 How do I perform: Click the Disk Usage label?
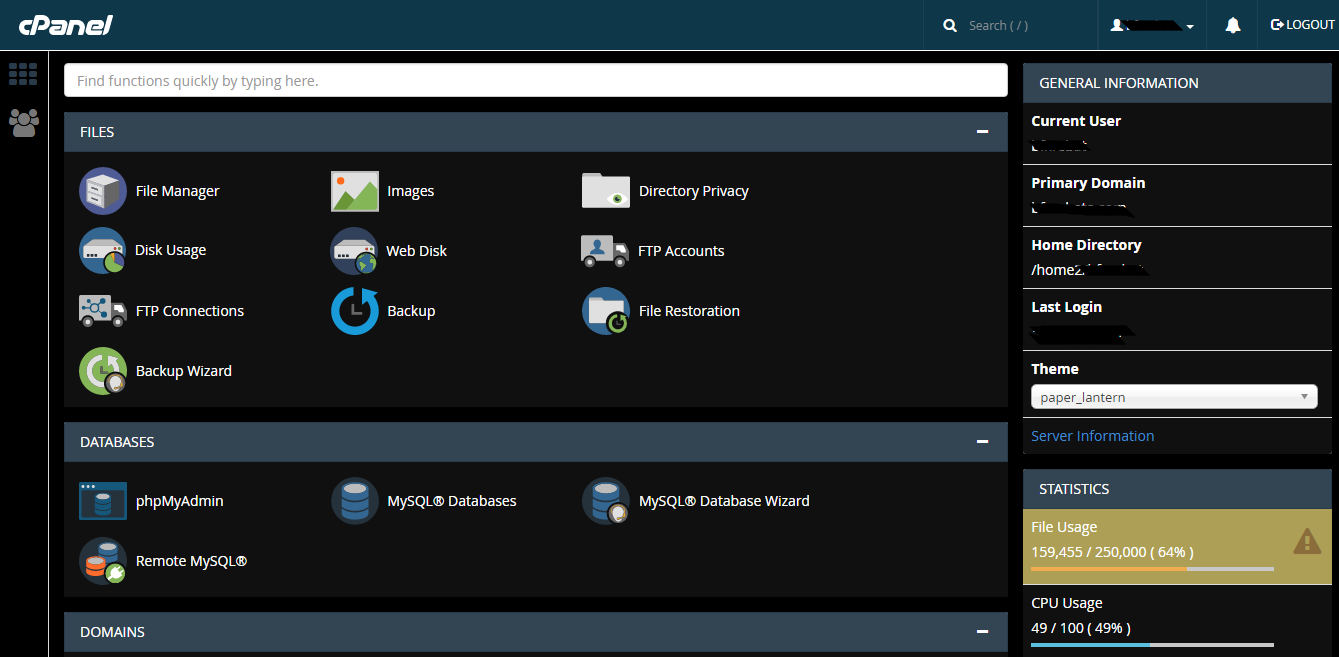[171, 250]
